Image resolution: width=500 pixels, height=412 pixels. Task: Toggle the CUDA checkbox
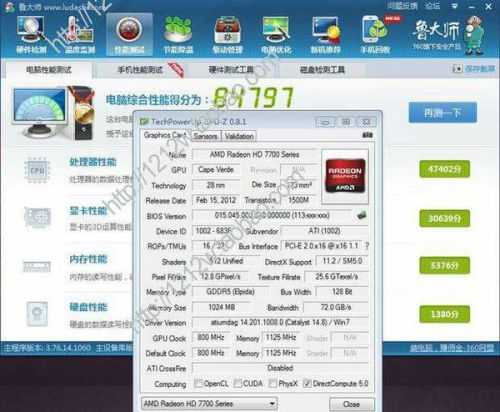[x=238, y=383]
